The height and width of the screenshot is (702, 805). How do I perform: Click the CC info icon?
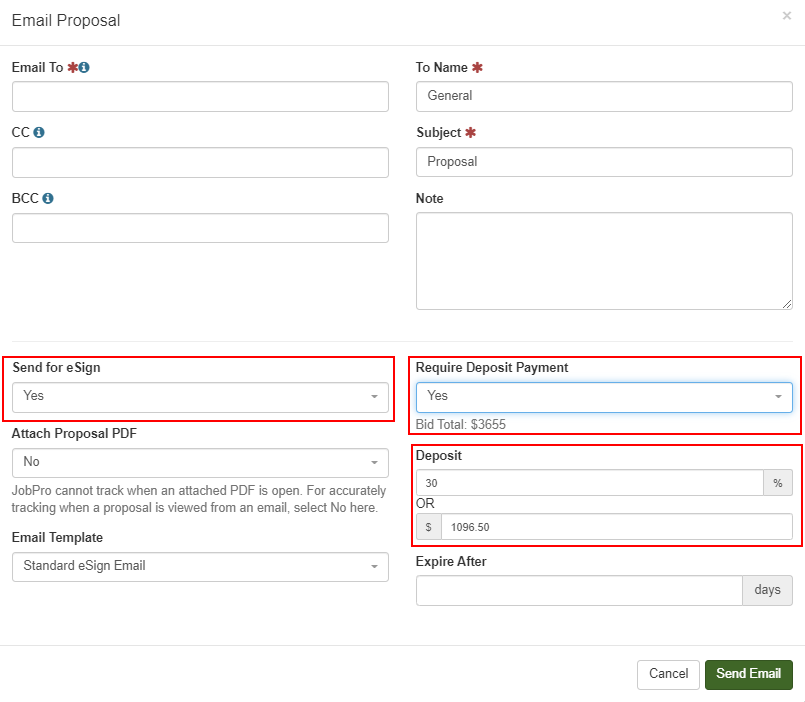click(x=39, y=132)
